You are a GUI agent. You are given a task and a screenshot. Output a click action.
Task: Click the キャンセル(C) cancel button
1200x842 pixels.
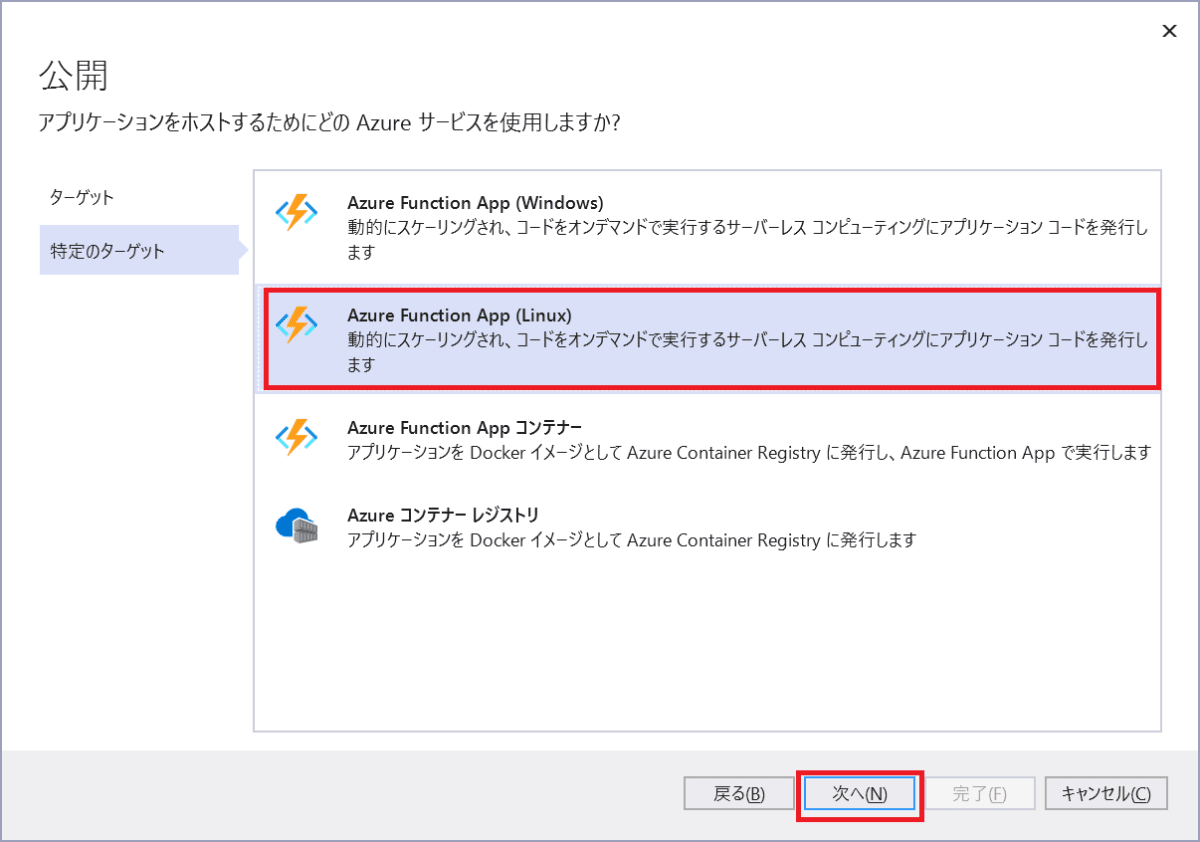pos(1106,793)
